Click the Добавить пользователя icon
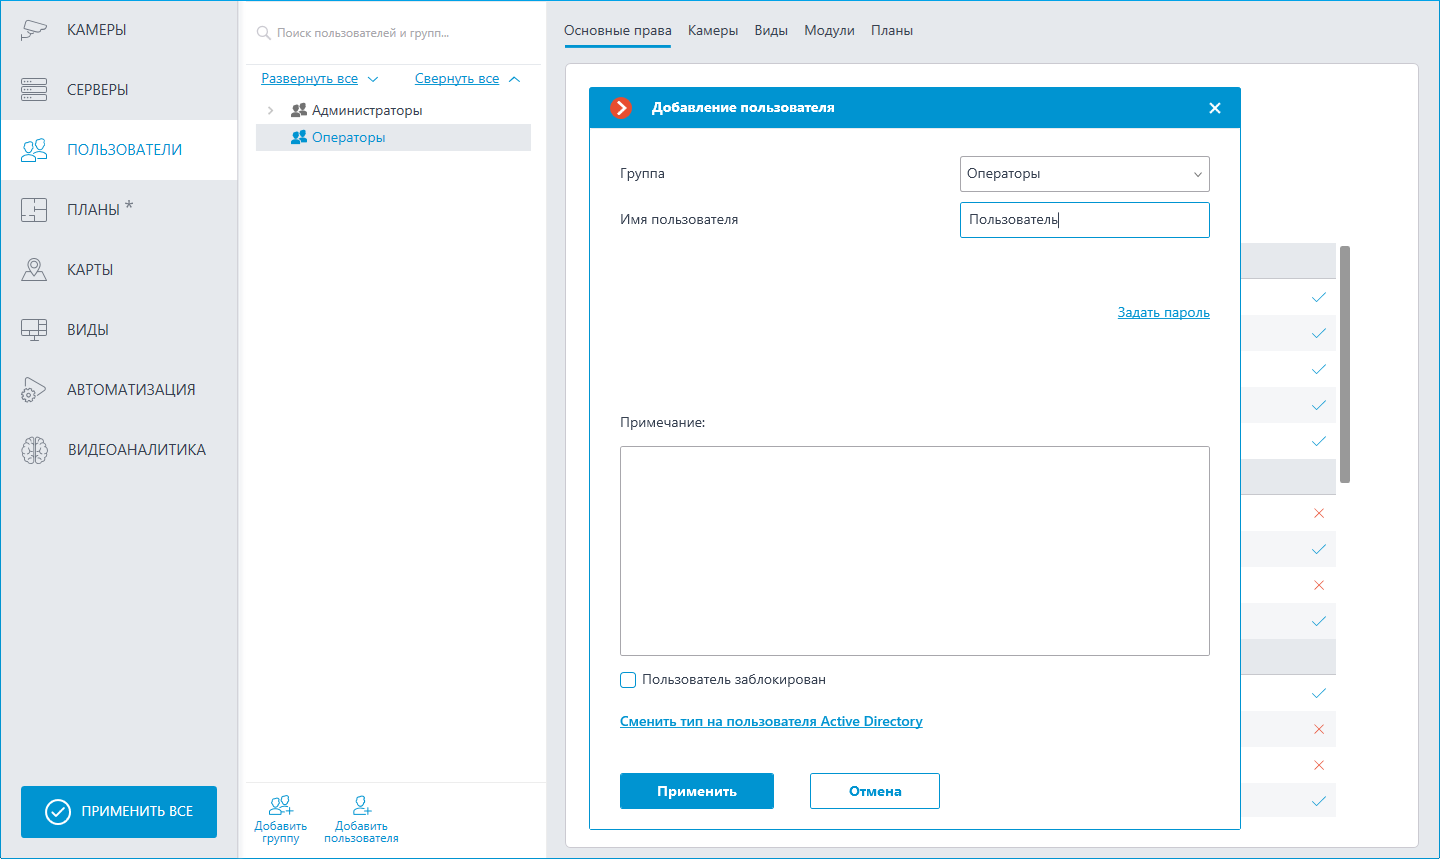Screen dimensions: 1440x859 (x=362, y=805)
